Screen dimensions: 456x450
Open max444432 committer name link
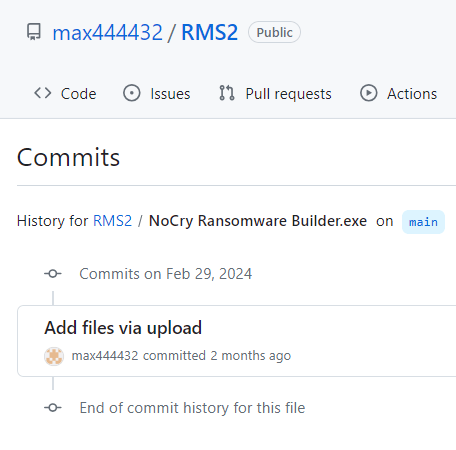tap(105, 356)
